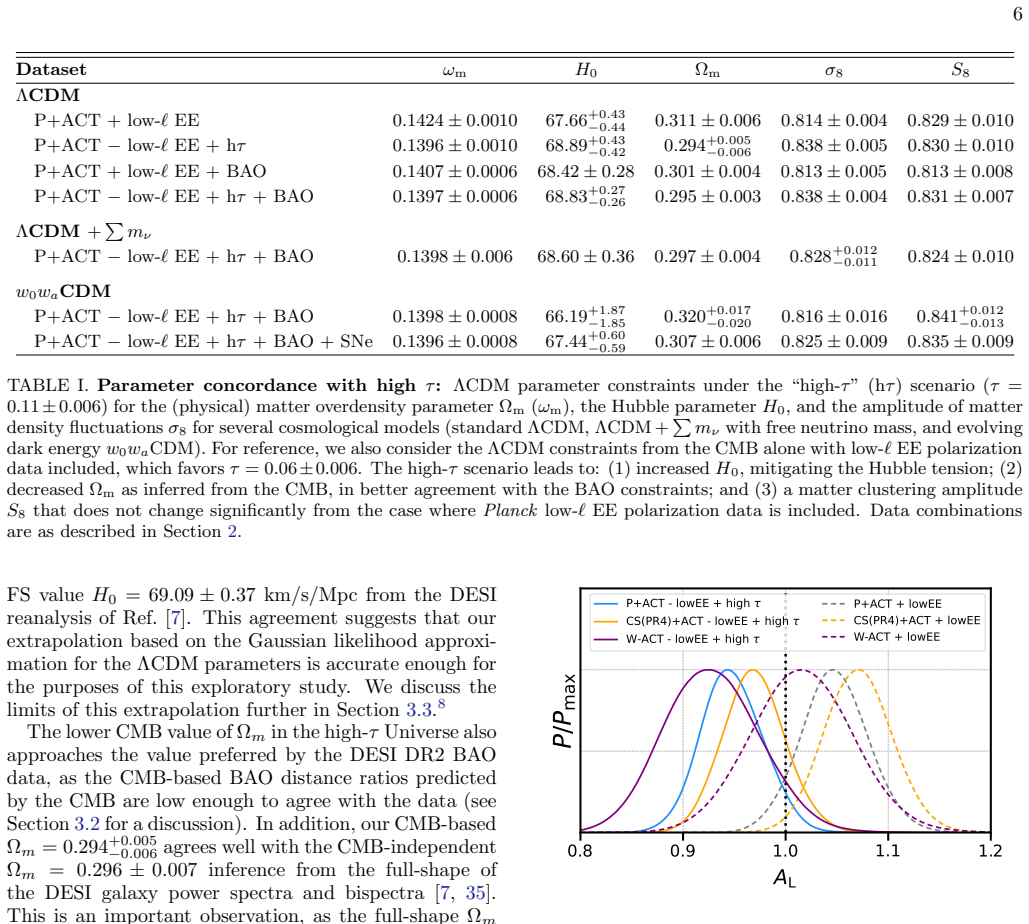Click legend entry 'W-ACT + lowEE'
Screen dimensions: 1029x924
click(x=896, y=637)
